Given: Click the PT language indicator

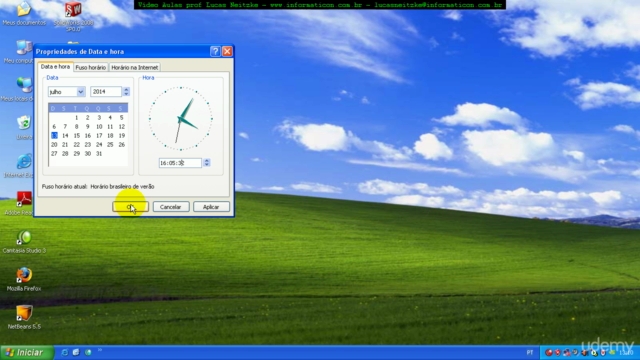Looking at the screenshot, I should (x=530, y=353).
